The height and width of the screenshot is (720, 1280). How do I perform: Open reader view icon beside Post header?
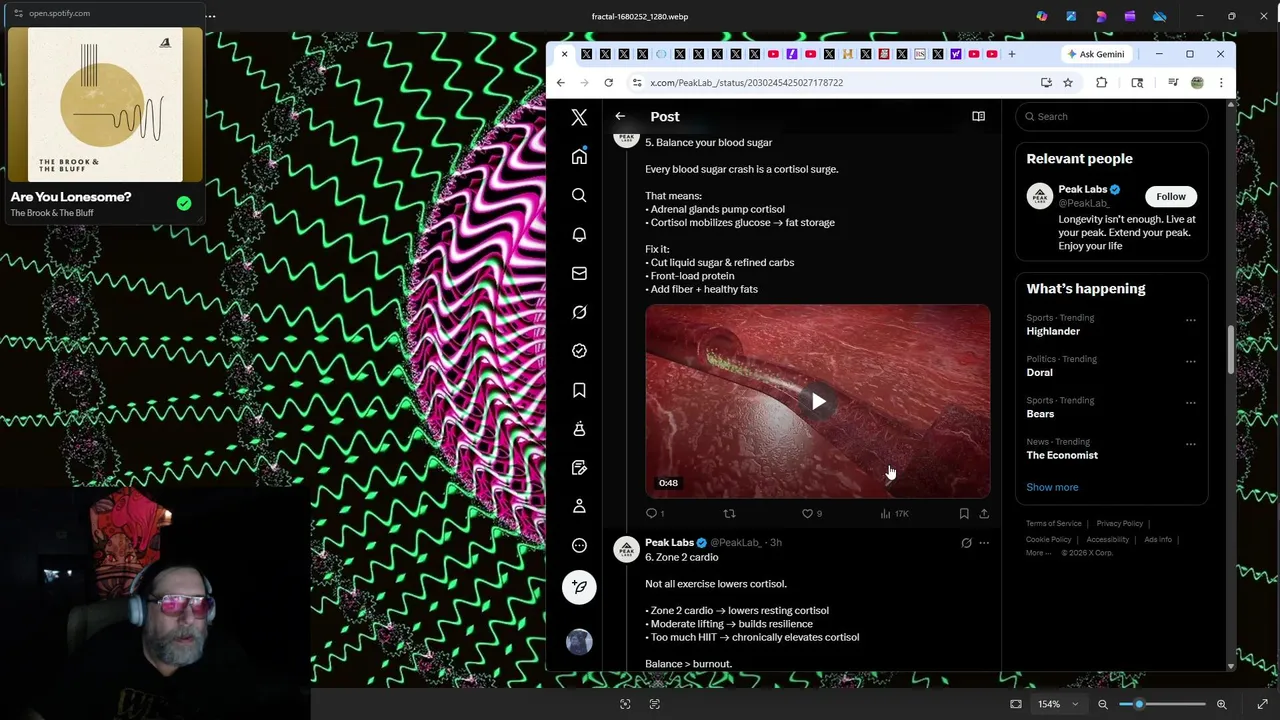click(x=978, y=116)
